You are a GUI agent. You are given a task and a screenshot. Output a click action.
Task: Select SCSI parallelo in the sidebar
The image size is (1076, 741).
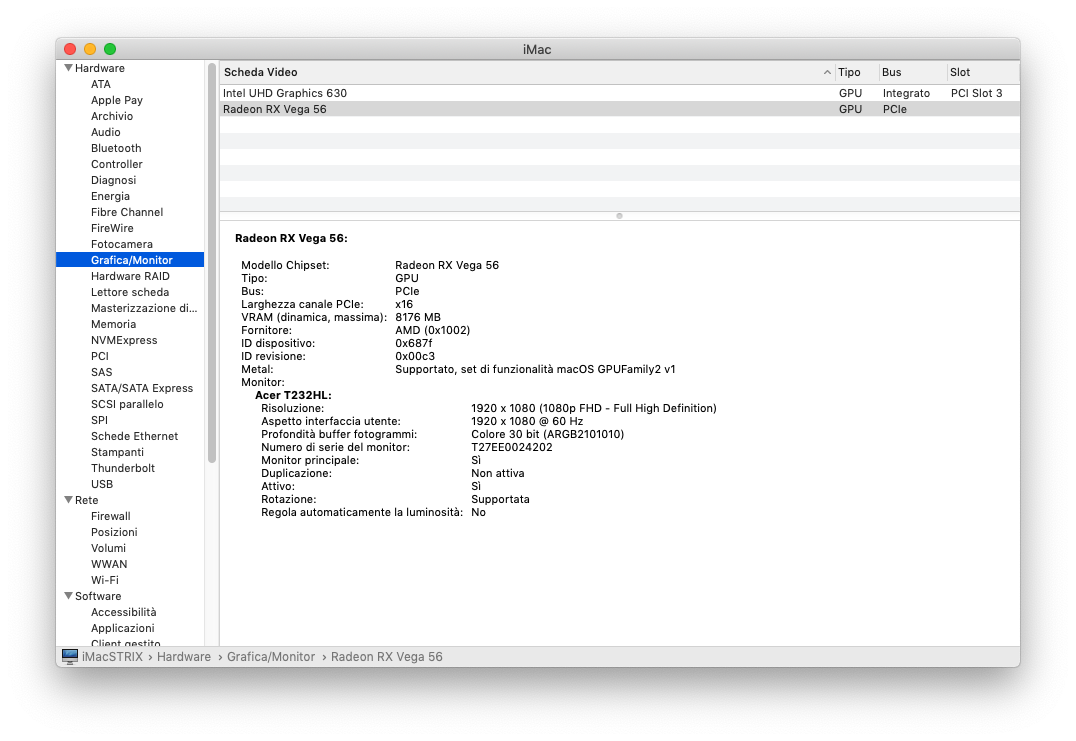127,404
